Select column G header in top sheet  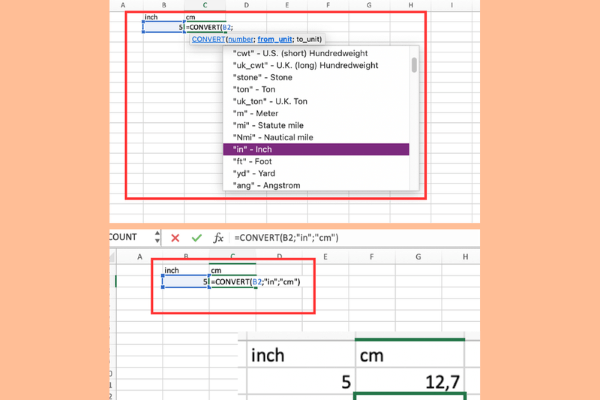[x=369, y=5]
